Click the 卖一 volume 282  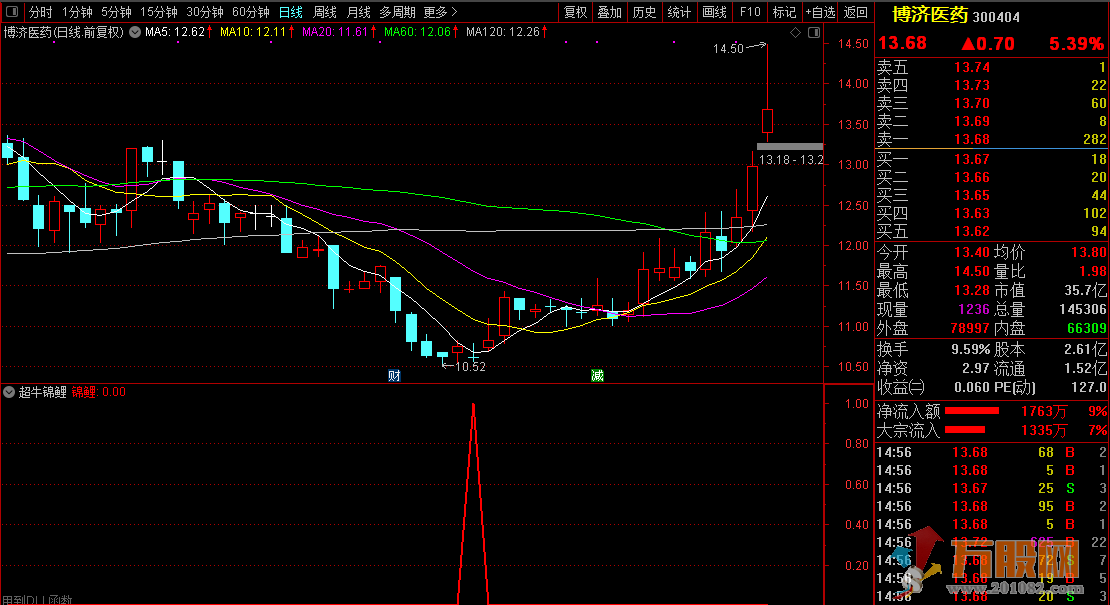(1094, 139)
